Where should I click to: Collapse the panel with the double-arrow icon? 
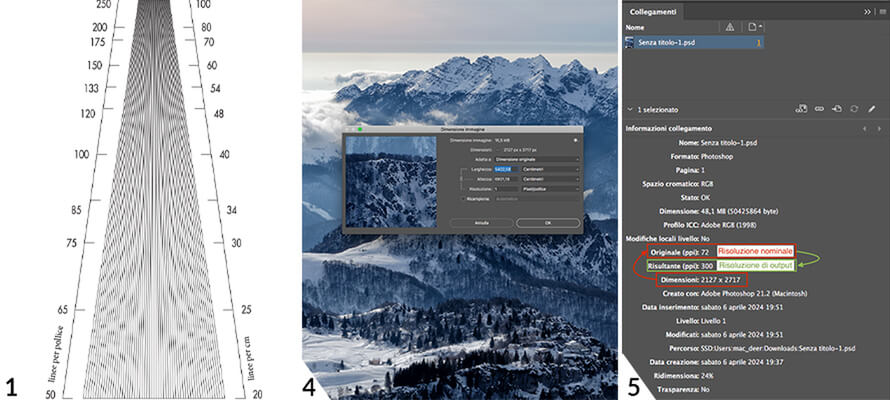coord(866,10)
